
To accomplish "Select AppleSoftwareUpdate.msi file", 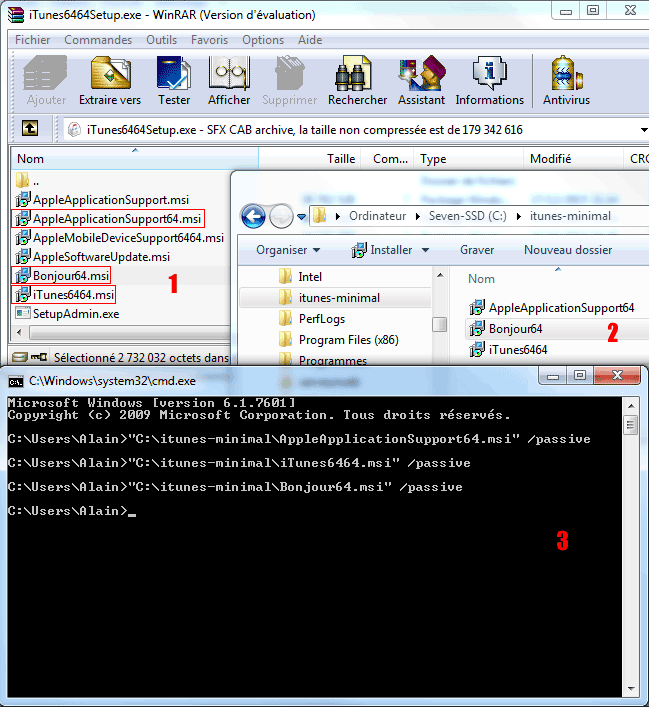I will 93,257.
